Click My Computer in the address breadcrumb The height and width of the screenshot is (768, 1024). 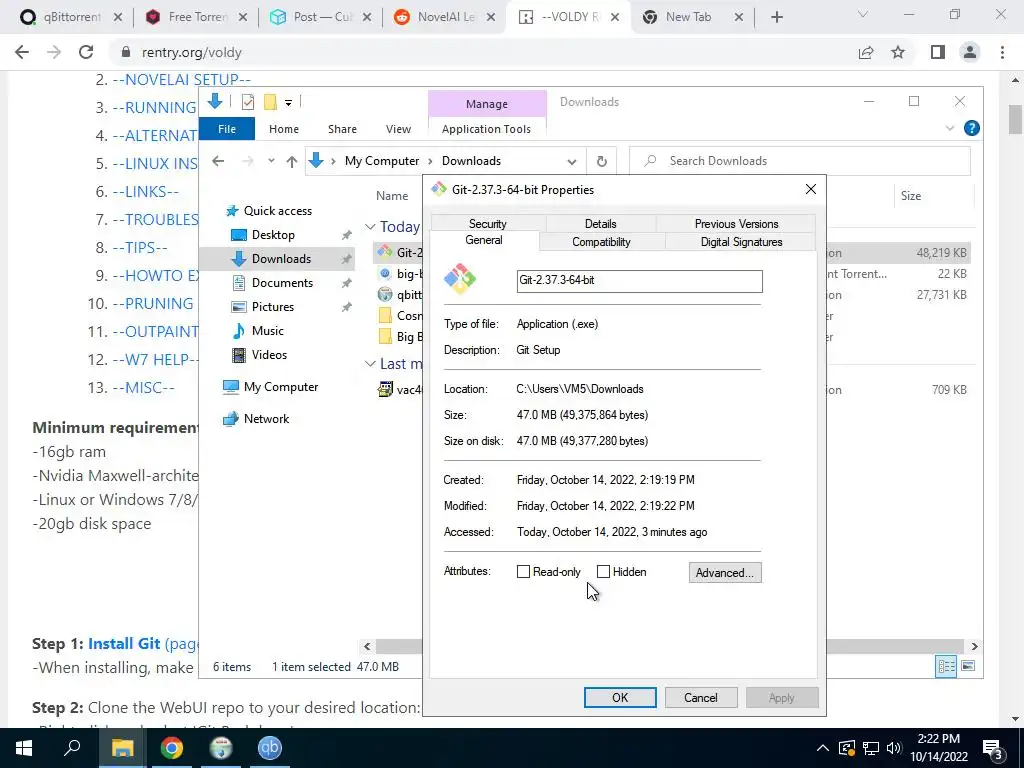(x=382, y=161)
